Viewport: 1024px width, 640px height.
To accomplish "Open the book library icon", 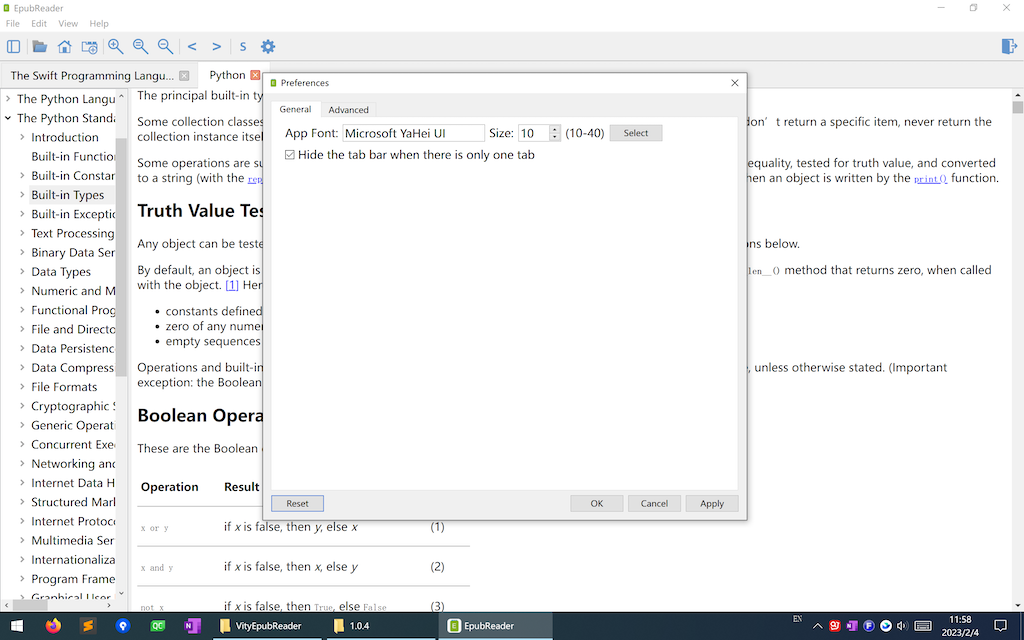I will coord(89,46).
